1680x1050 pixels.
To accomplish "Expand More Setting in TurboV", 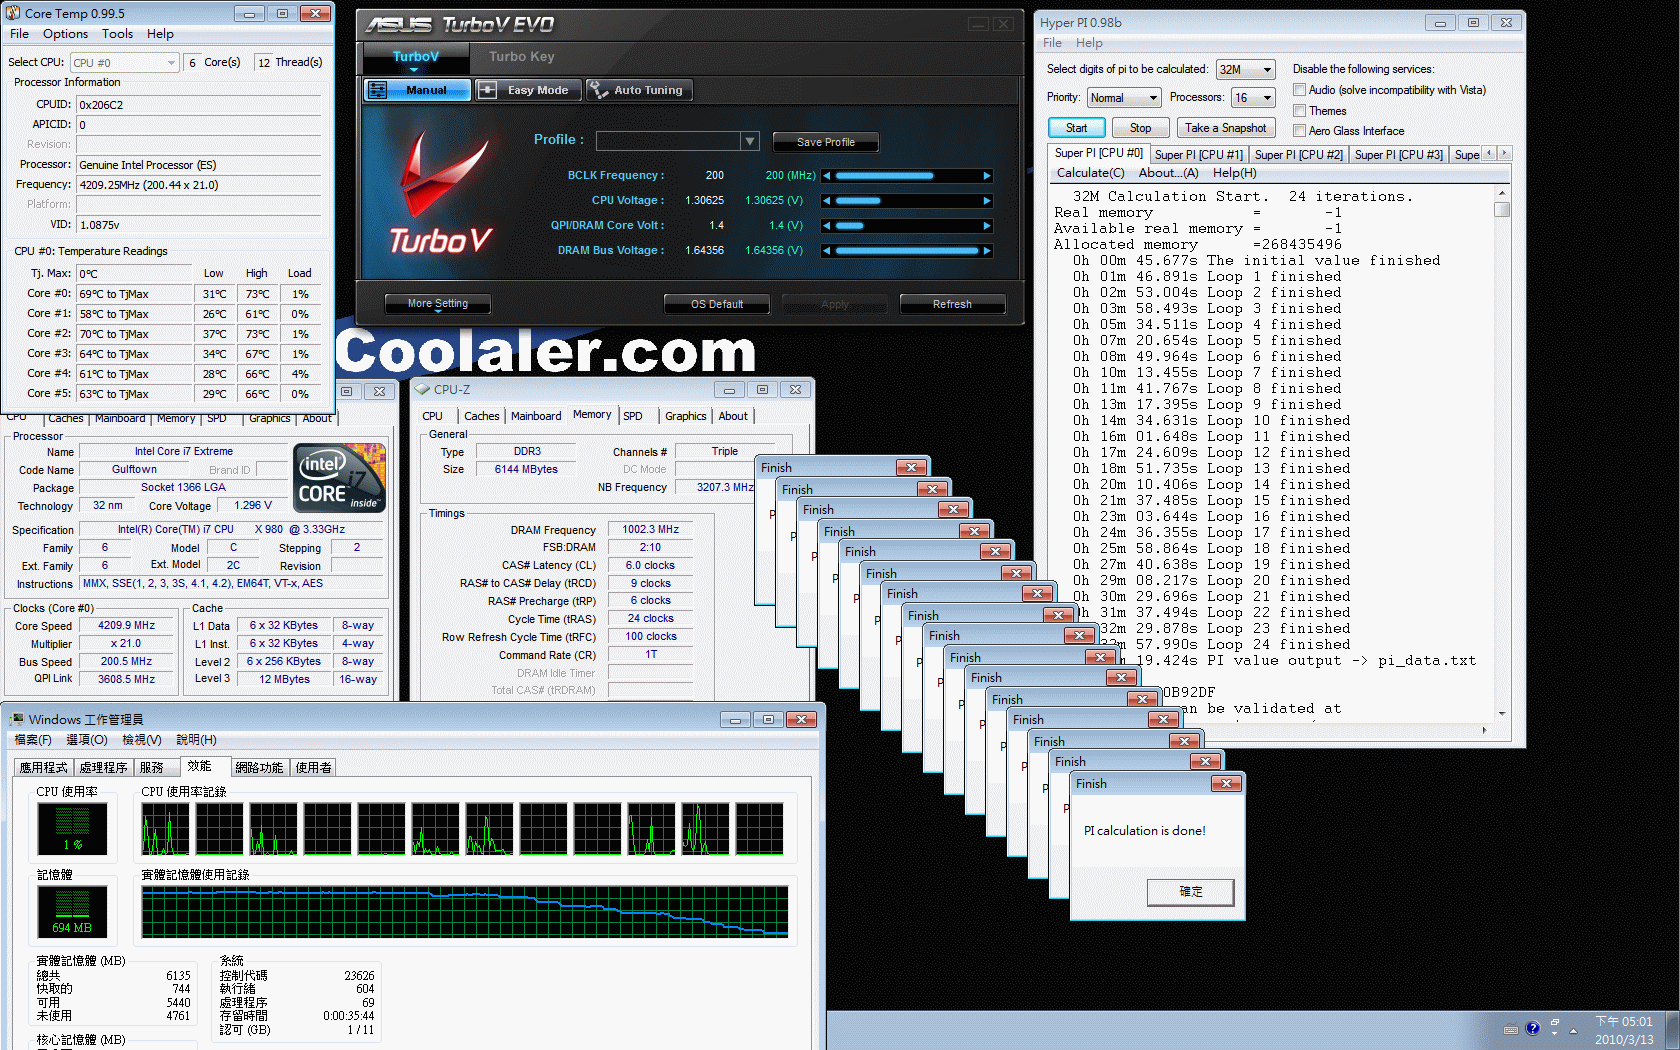I will (x=438, y=304).
